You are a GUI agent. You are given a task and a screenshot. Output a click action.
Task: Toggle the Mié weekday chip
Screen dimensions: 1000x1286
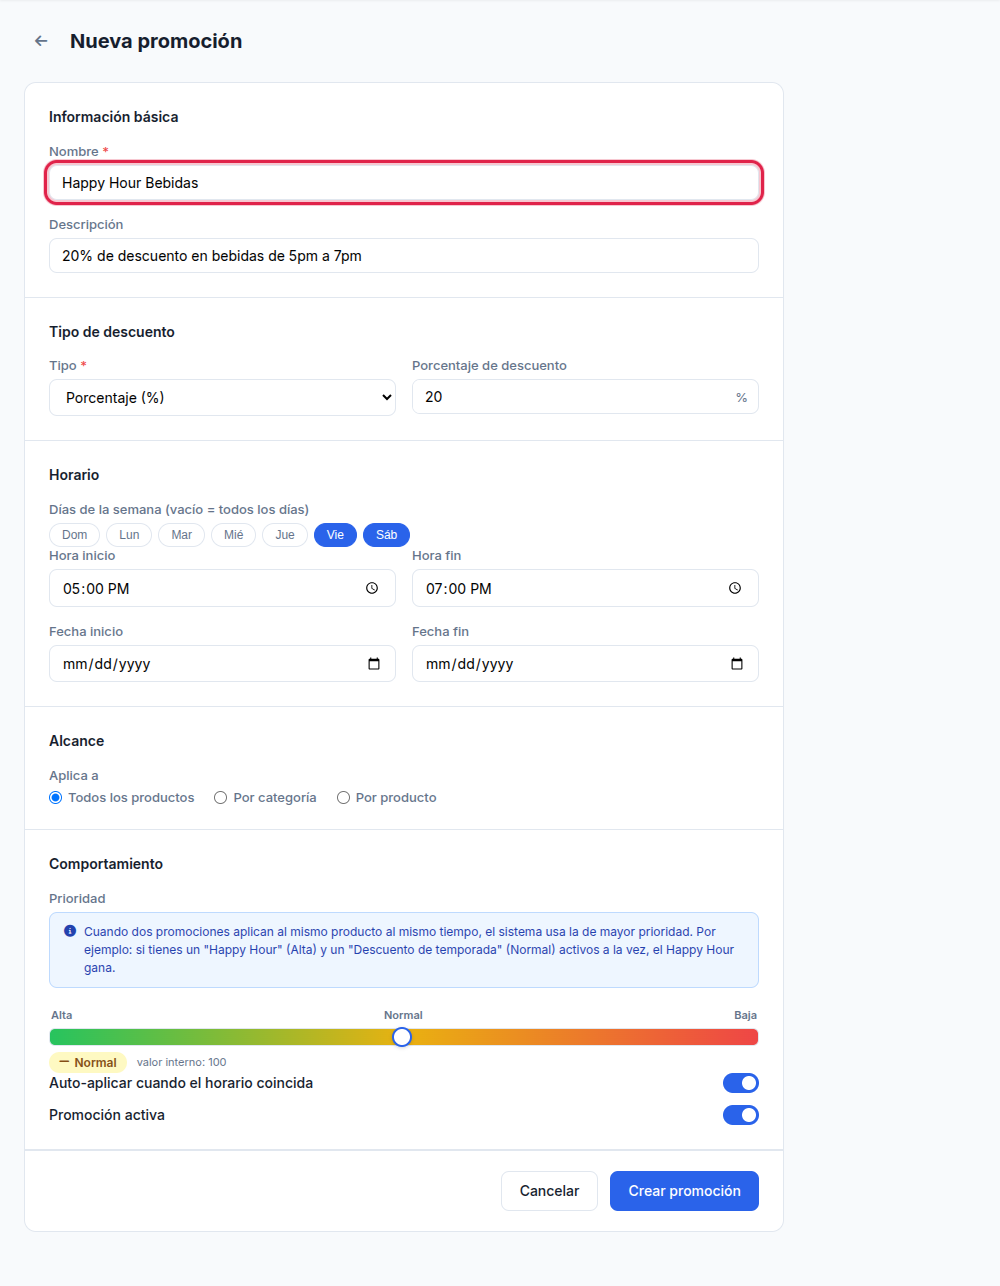pos(234,535)
